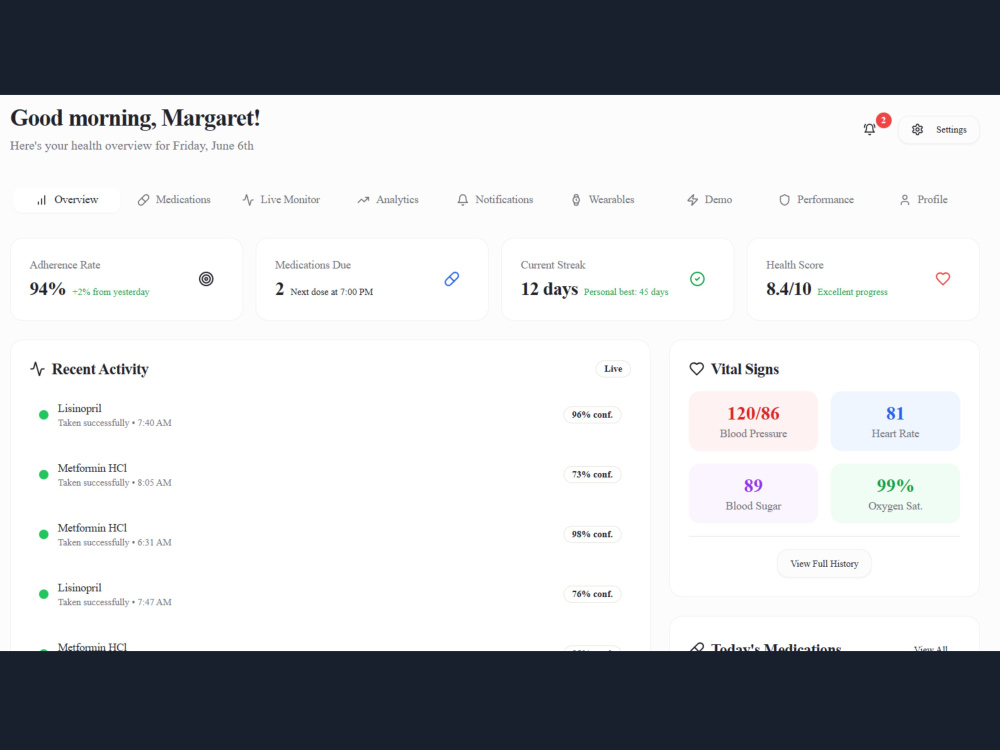Open the Performance tab
1000x750 pixels.
click(816, 200)
